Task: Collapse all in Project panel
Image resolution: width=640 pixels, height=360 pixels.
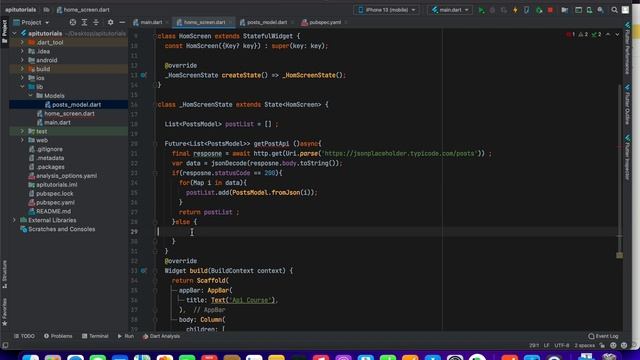Action: coord(96,22)
